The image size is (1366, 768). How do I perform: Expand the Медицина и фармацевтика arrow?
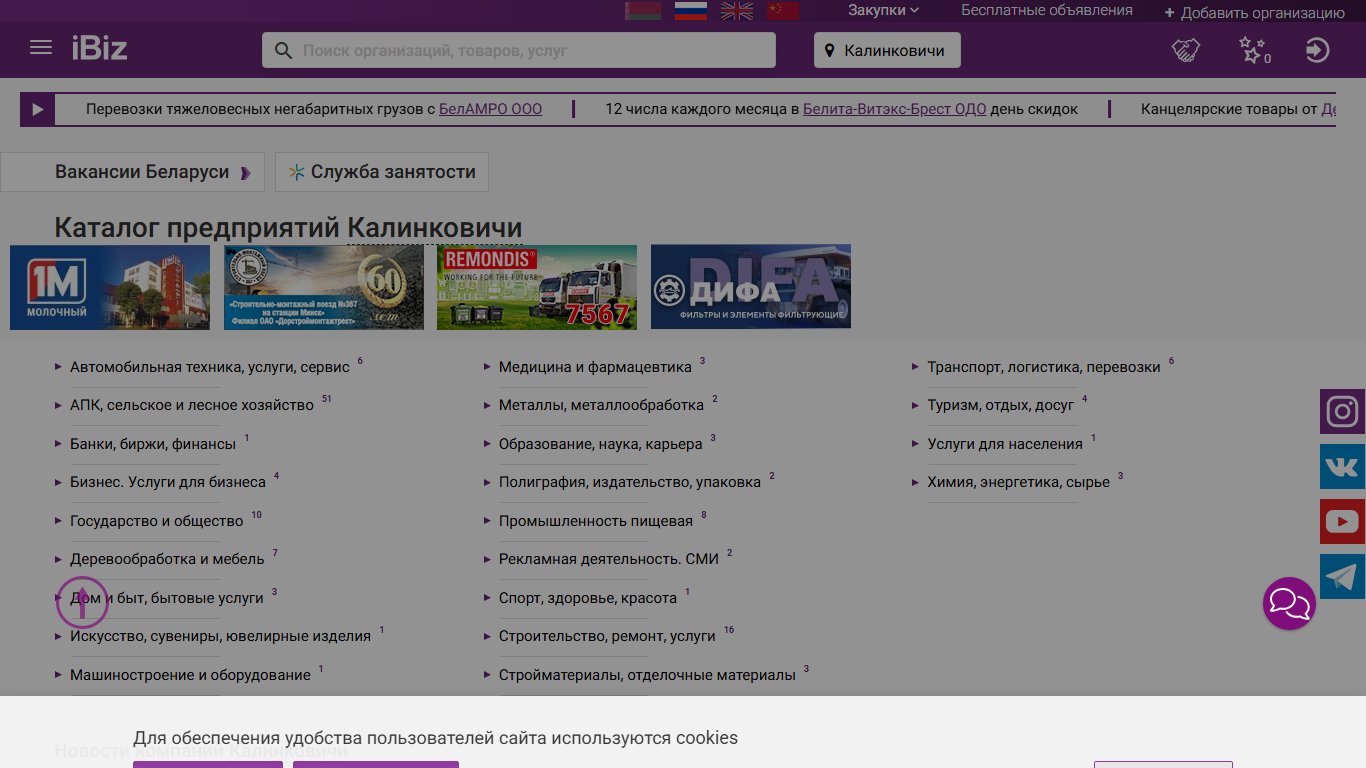coord(487,367)
